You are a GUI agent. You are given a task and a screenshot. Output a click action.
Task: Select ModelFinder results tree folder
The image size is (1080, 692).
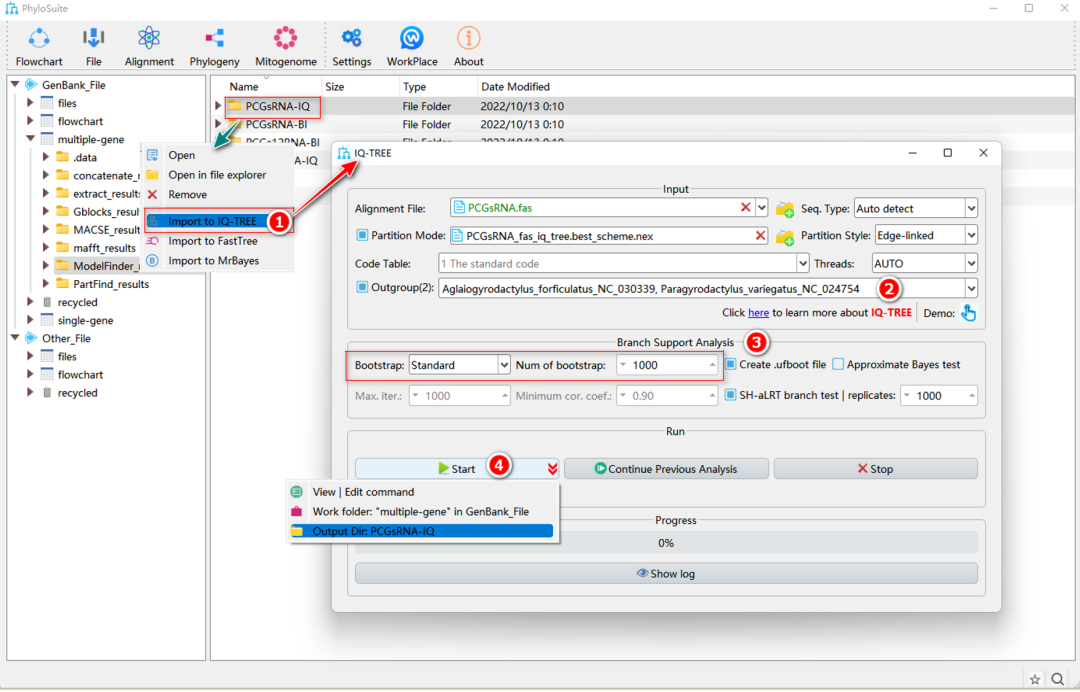[x=97, y=266]
